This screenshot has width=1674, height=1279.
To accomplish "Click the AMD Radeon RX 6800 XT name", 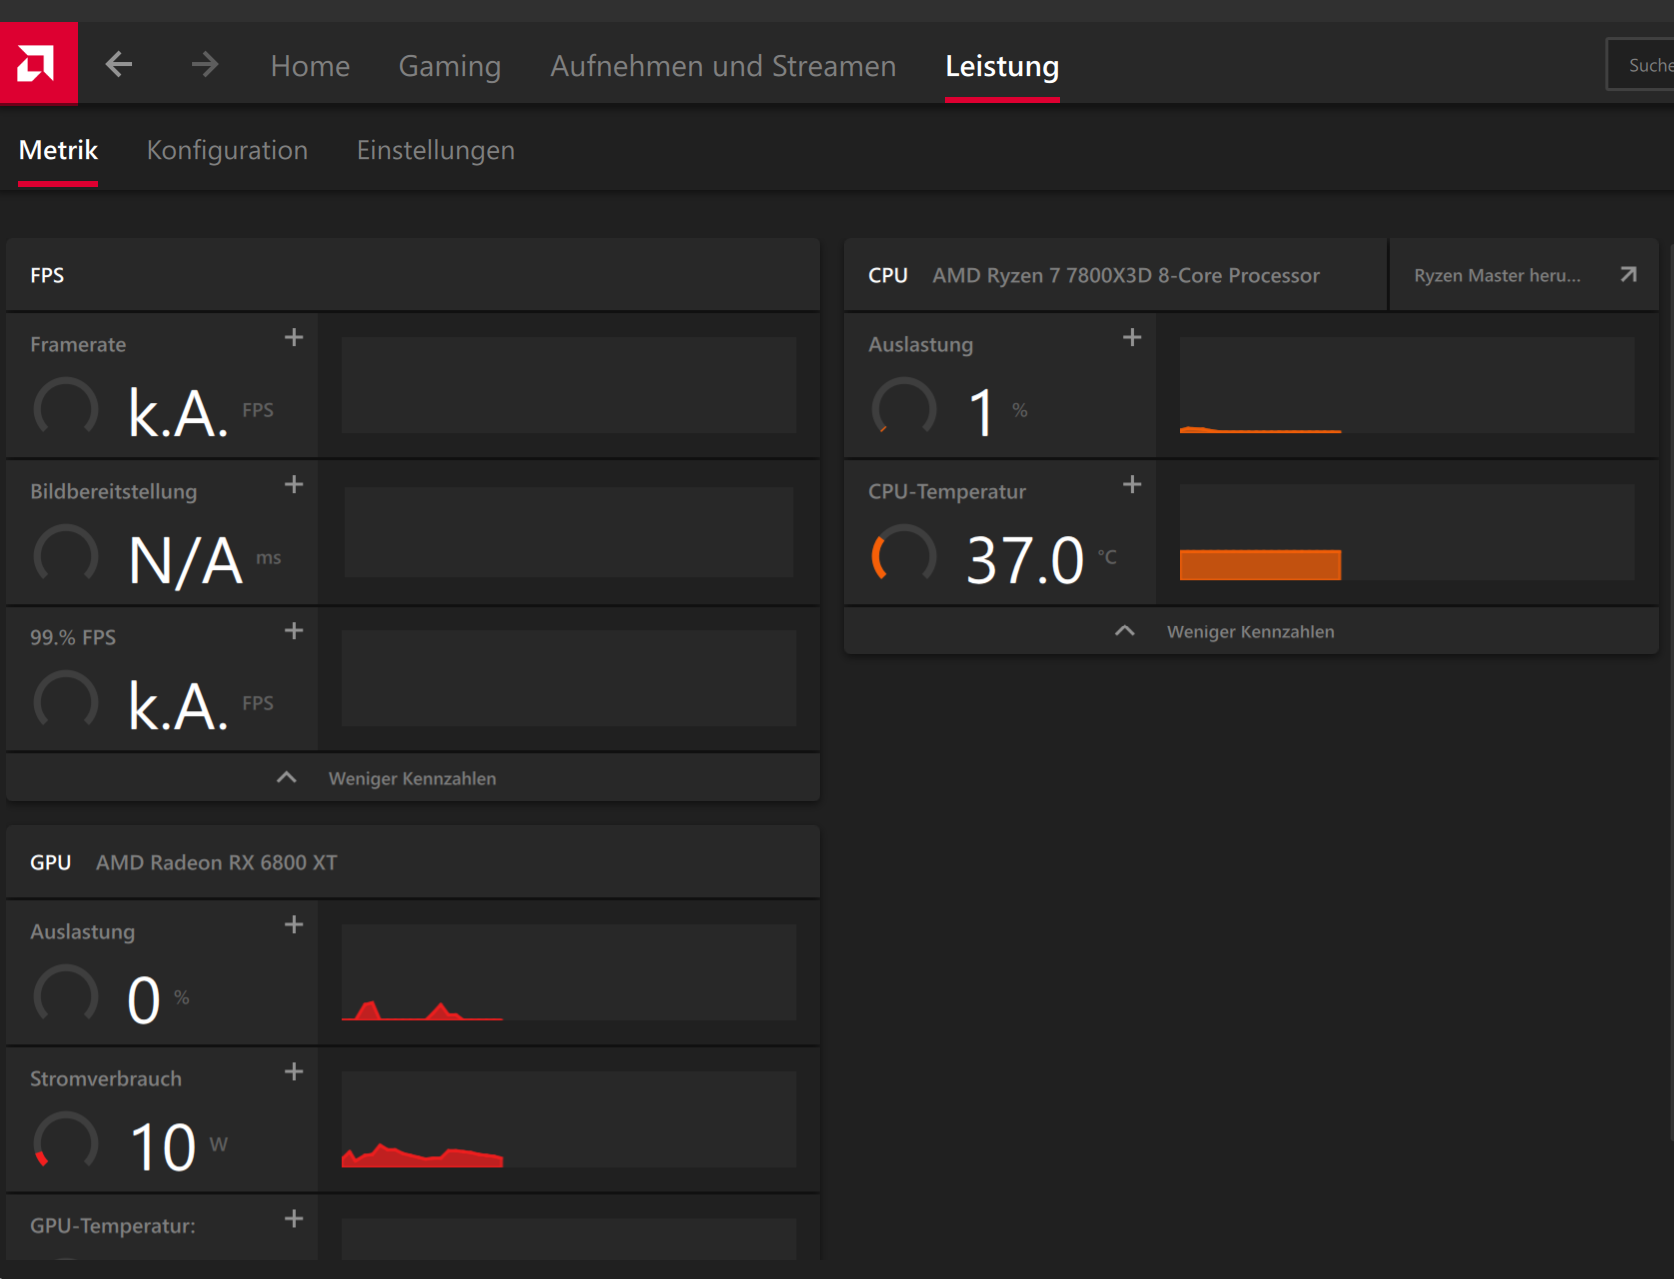I will pyautogui.click(x=217, y=862).
